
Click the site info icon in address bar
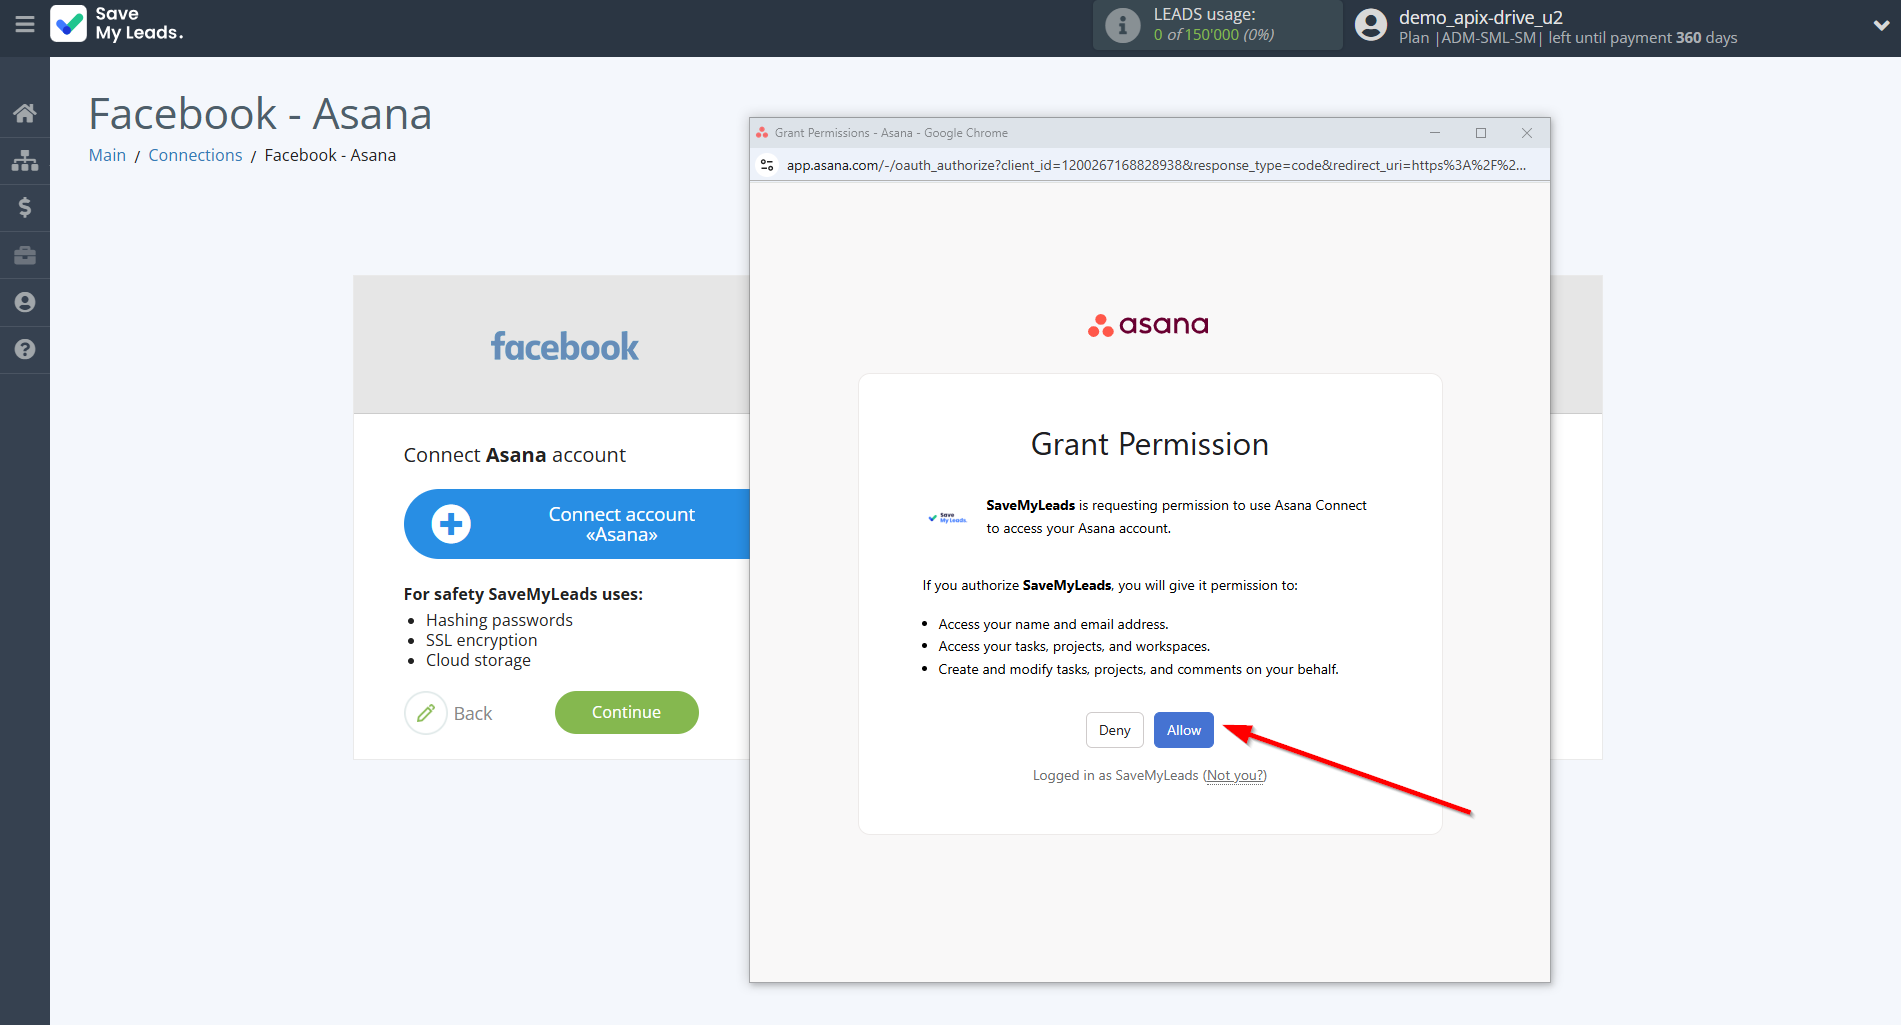click(x=767, y=165)
